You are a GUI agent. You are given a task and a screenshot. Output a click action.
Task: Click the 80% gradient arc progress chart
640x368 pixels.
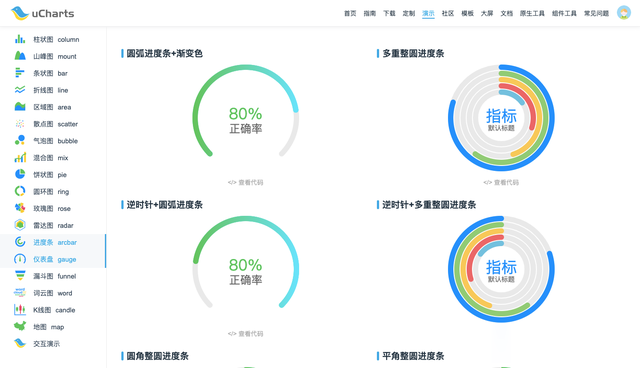coord(245,111)
